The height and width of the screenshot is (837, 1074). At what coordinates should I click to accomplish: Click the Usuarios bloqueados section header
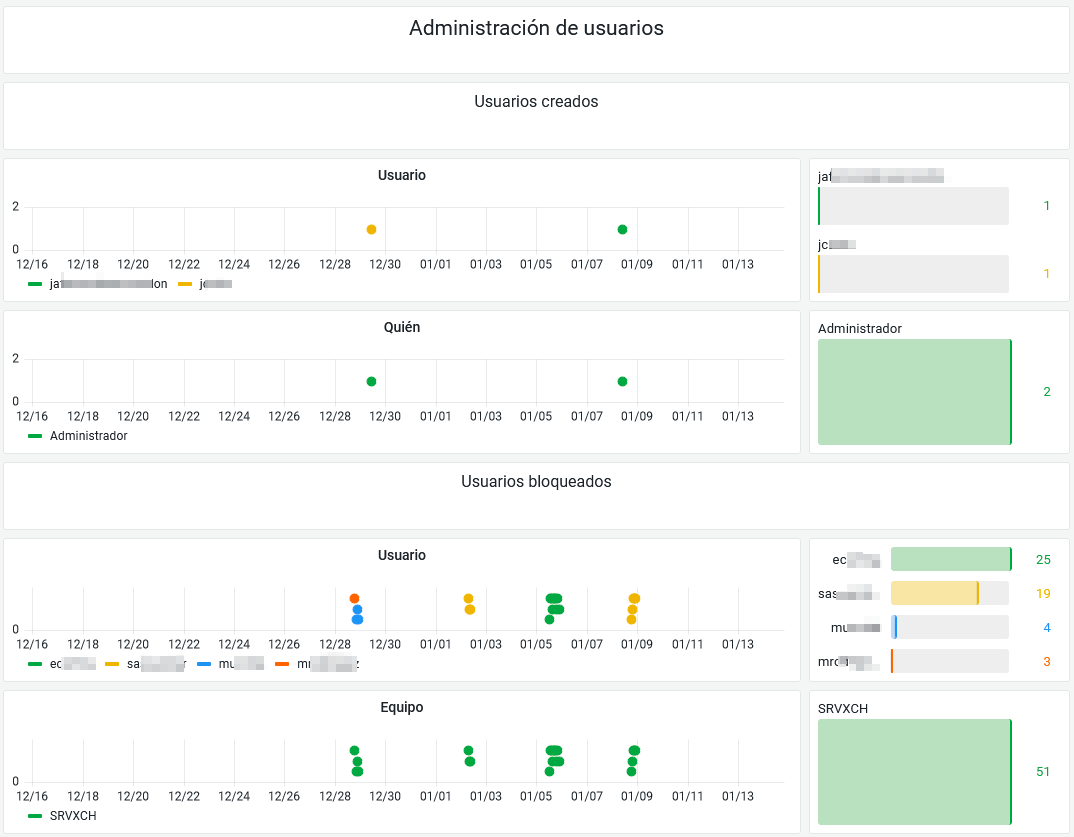pos(536,482)
